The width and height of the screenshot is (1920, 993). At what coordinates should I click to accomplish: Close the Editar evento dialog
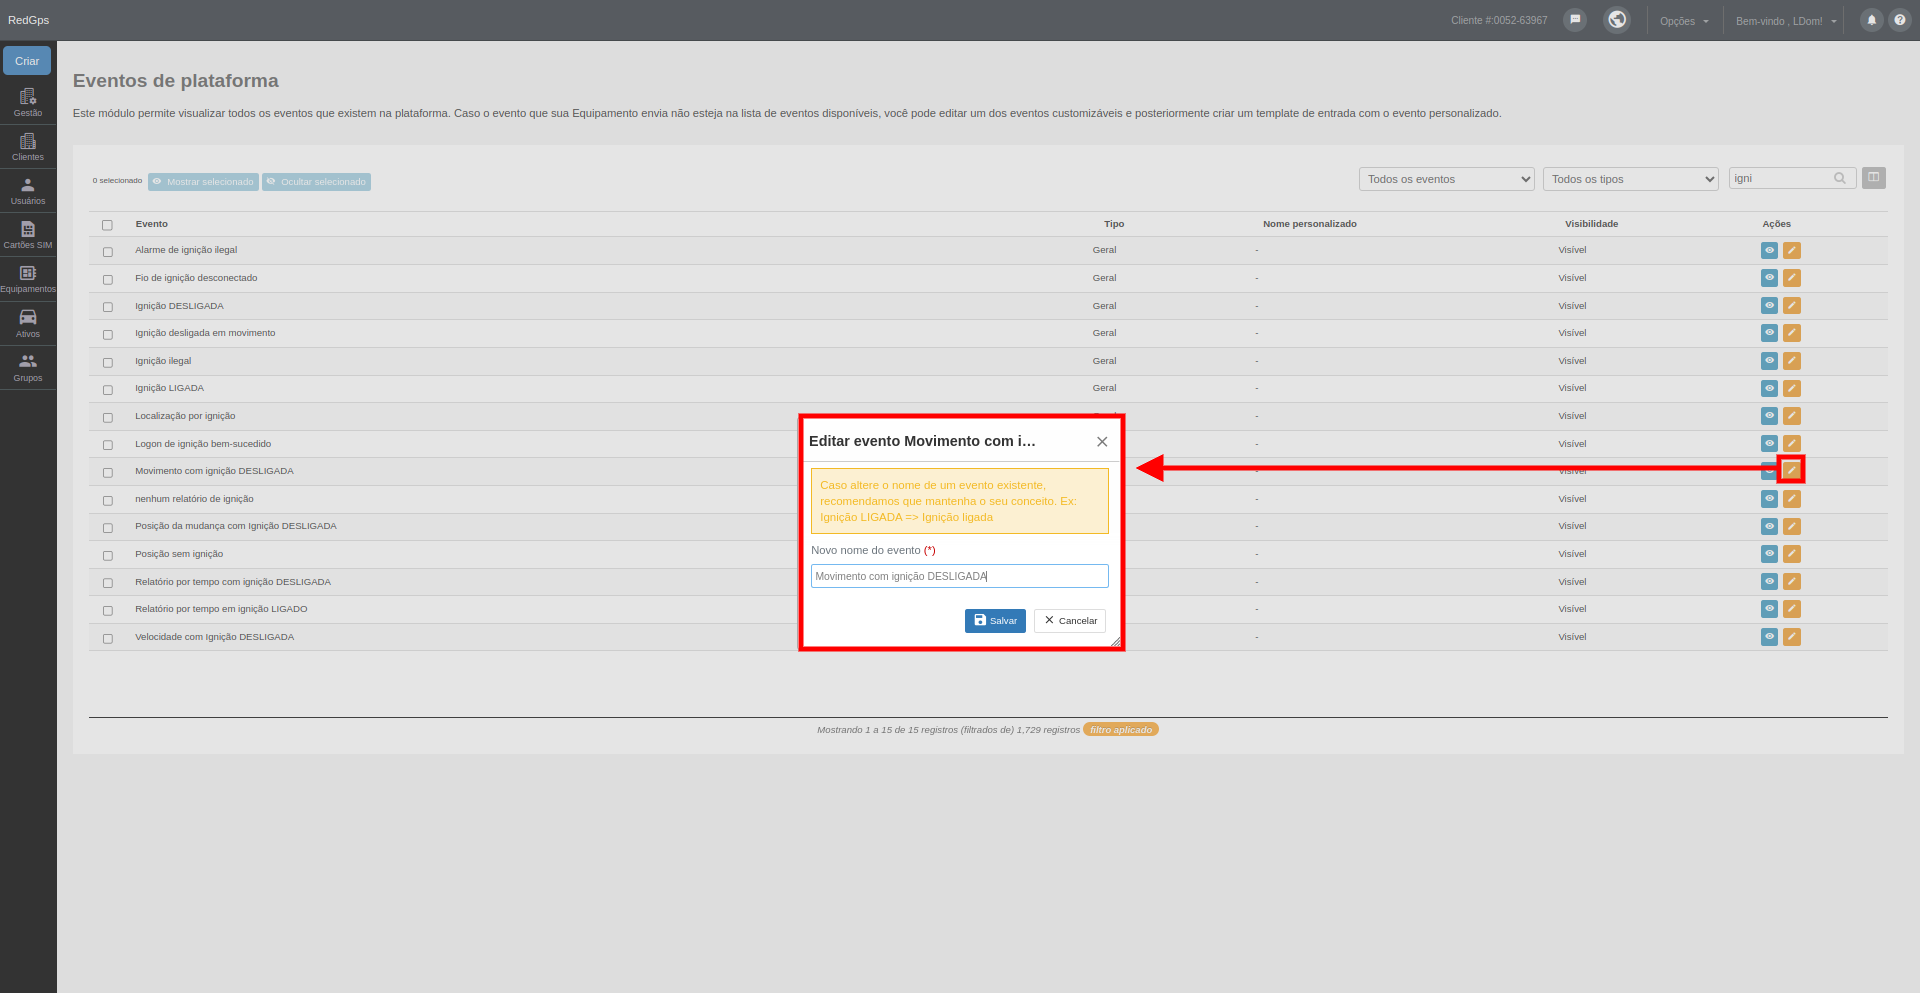(1102, 441)
